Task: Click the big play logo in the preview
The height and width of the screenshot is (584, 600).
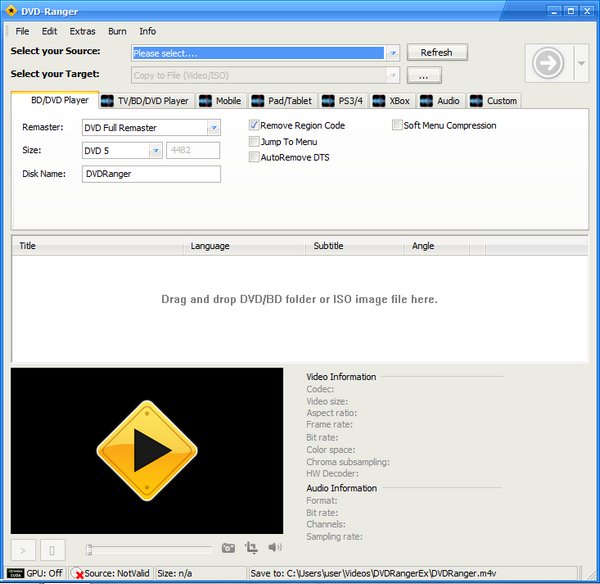Action: coord(147,450)
